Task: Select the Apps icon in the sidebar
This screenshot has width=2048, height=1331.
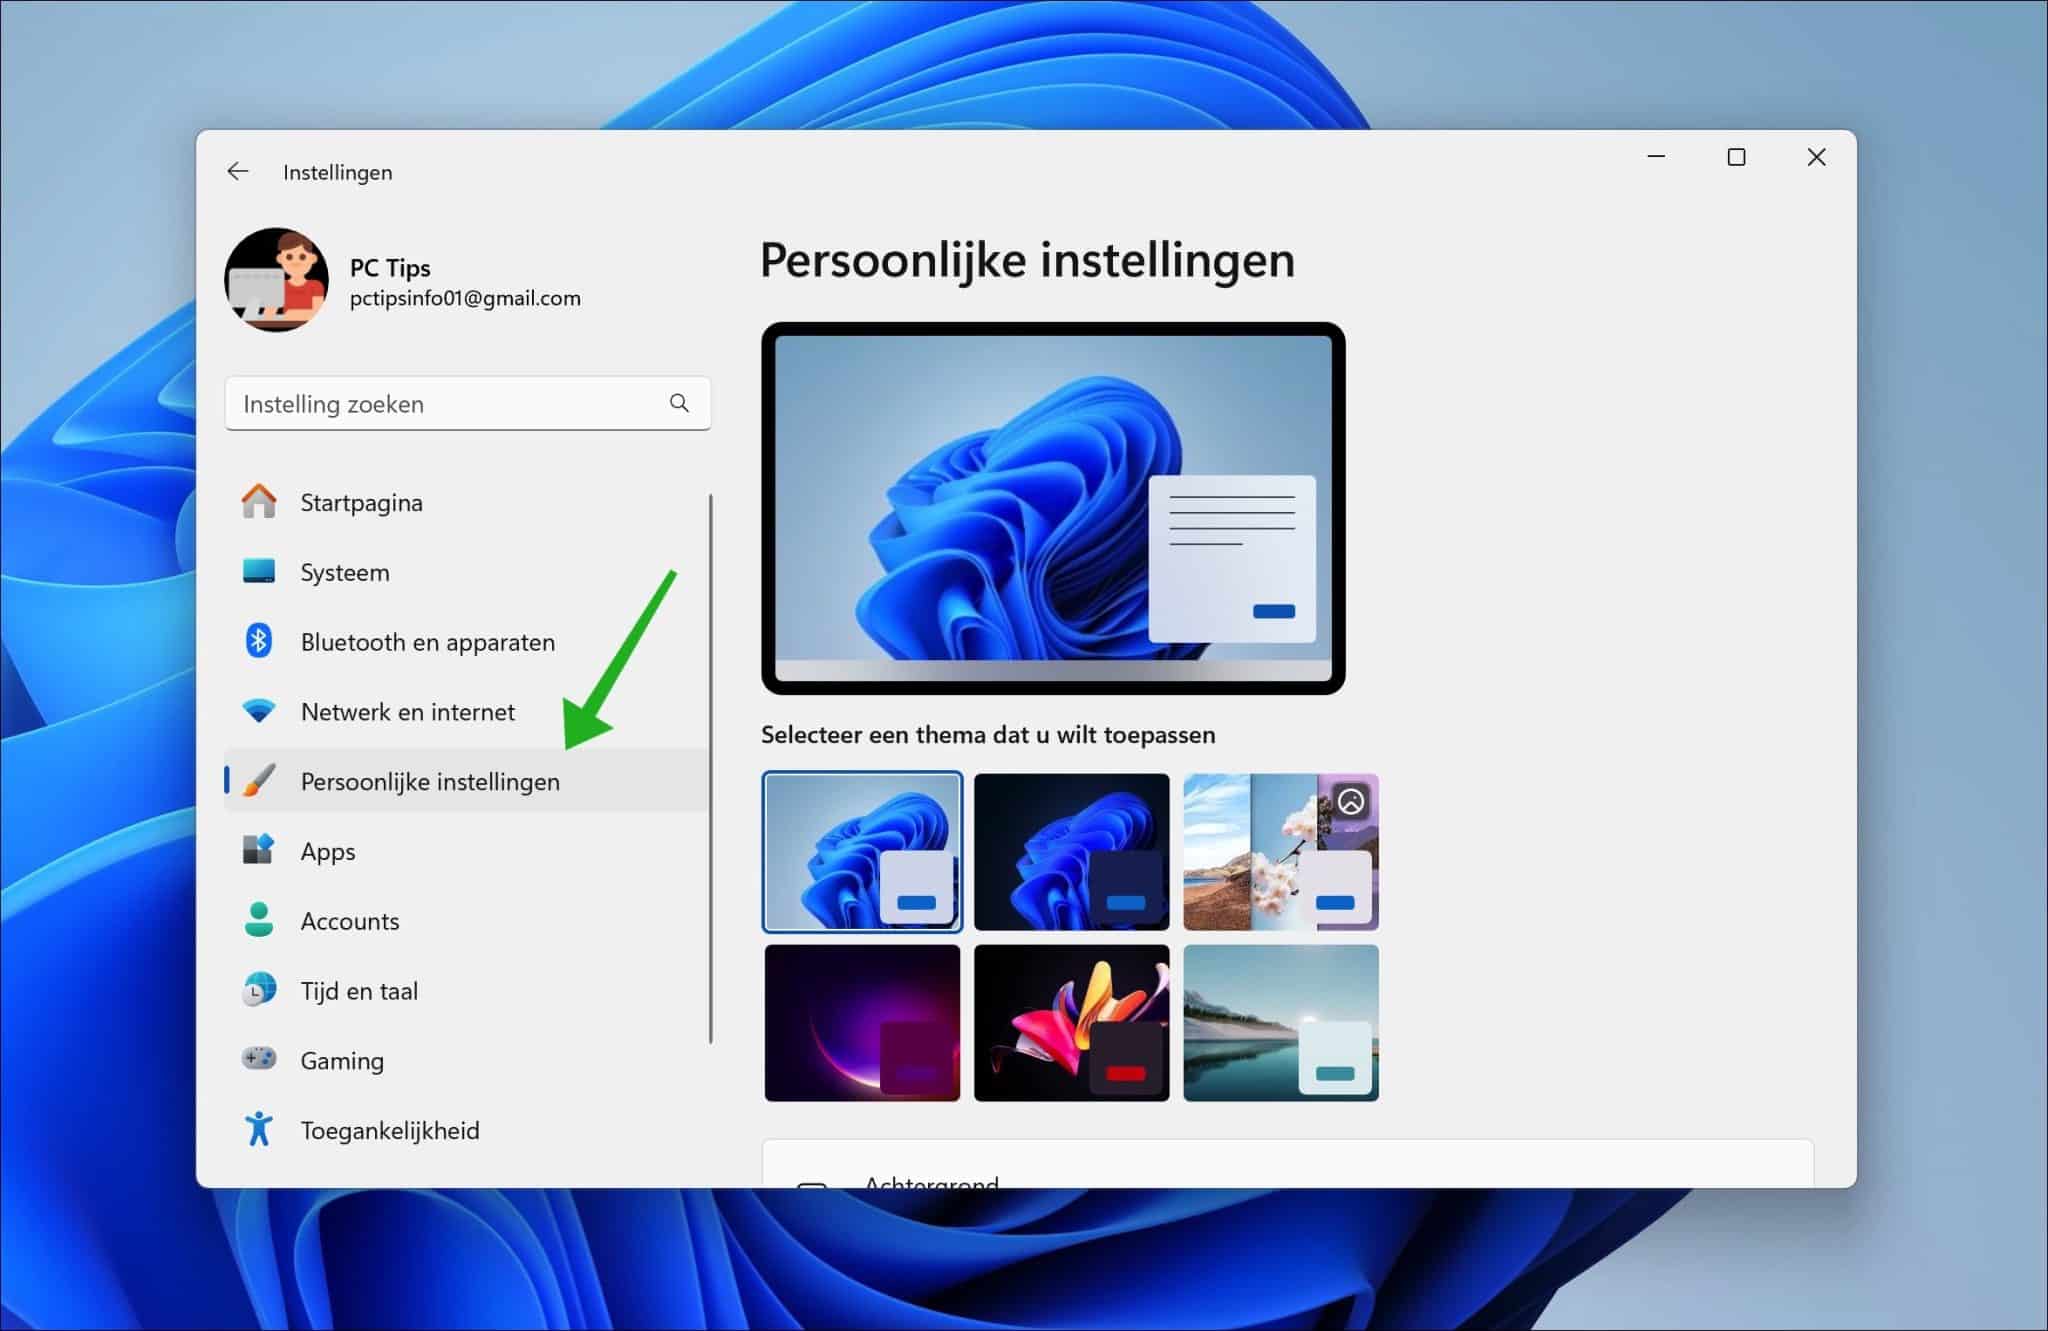Action: coord(260,851)
